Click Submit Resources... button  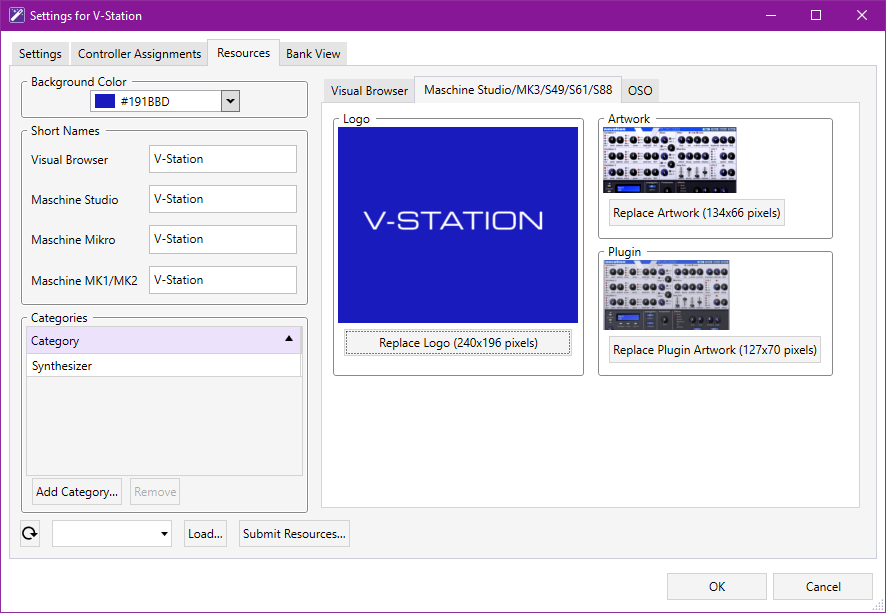tap(294, 533)
